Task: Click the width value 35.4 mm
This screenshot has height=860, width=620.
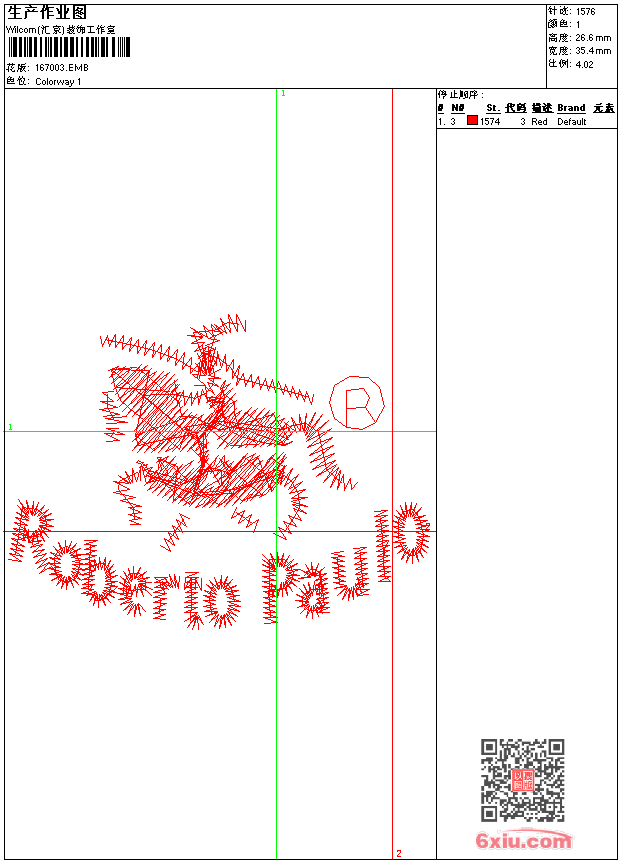Action: click(x=593, y=51)
